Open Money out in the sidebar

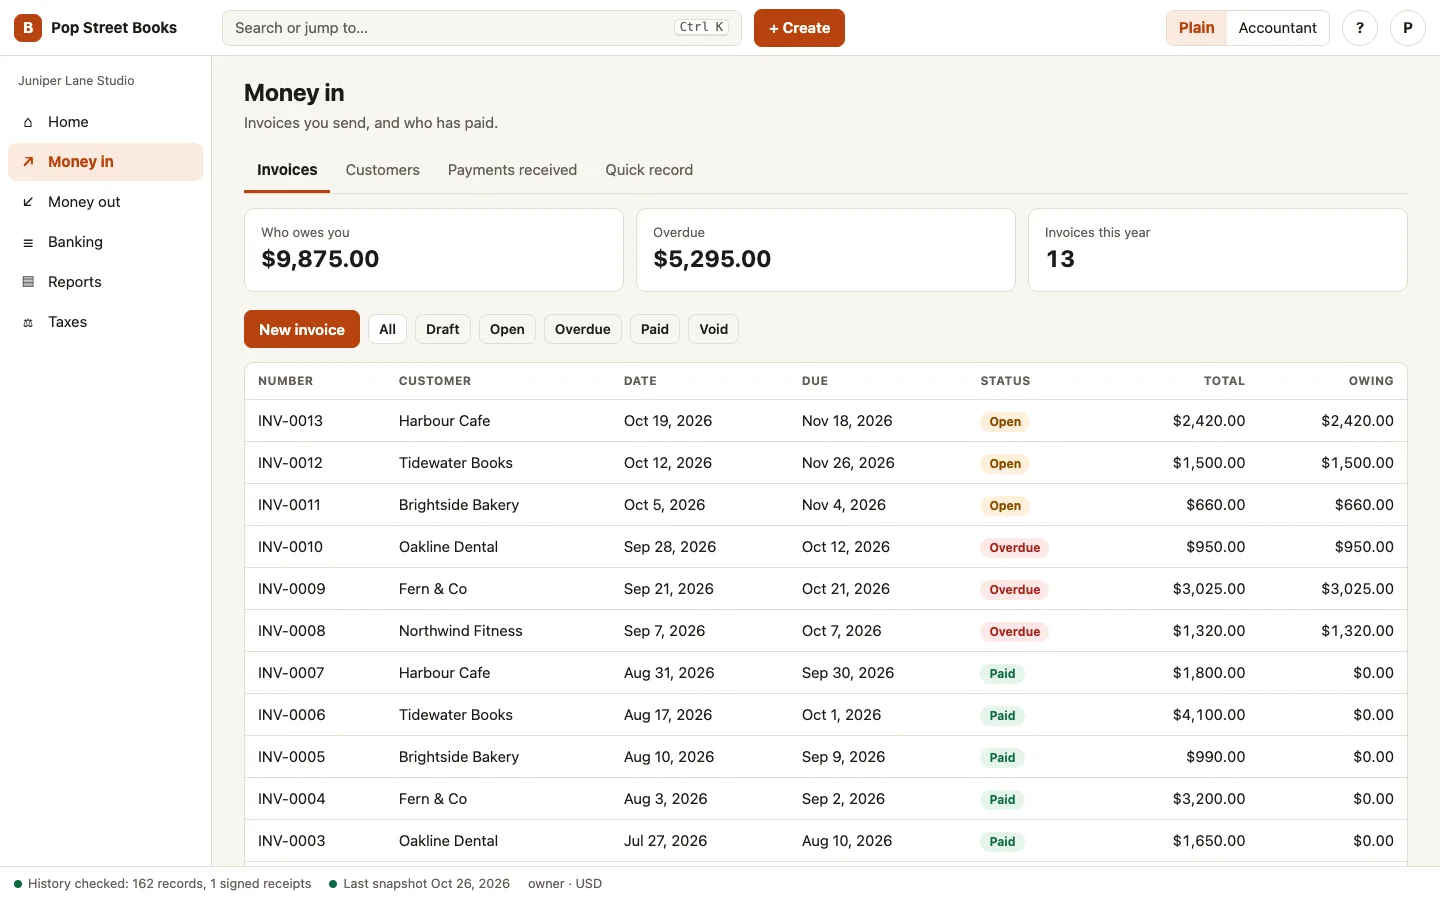pyautogui.click(x=106, y=202)
